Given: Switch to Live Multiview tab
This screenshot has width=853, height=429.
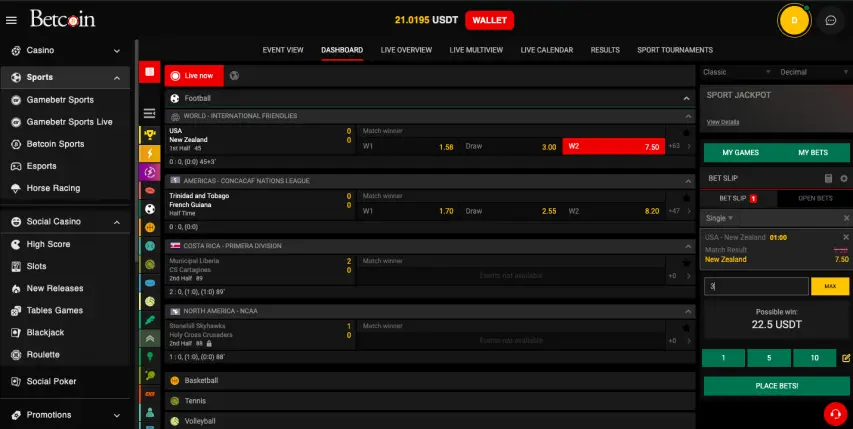Looking at the screenshot, I should 476,50.
